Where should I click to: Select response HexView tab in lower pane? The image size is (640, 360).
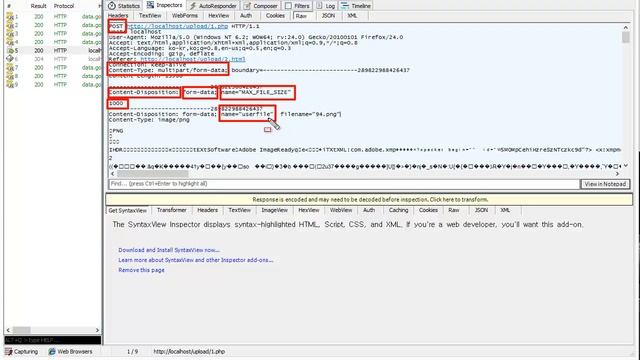[309, 210]
